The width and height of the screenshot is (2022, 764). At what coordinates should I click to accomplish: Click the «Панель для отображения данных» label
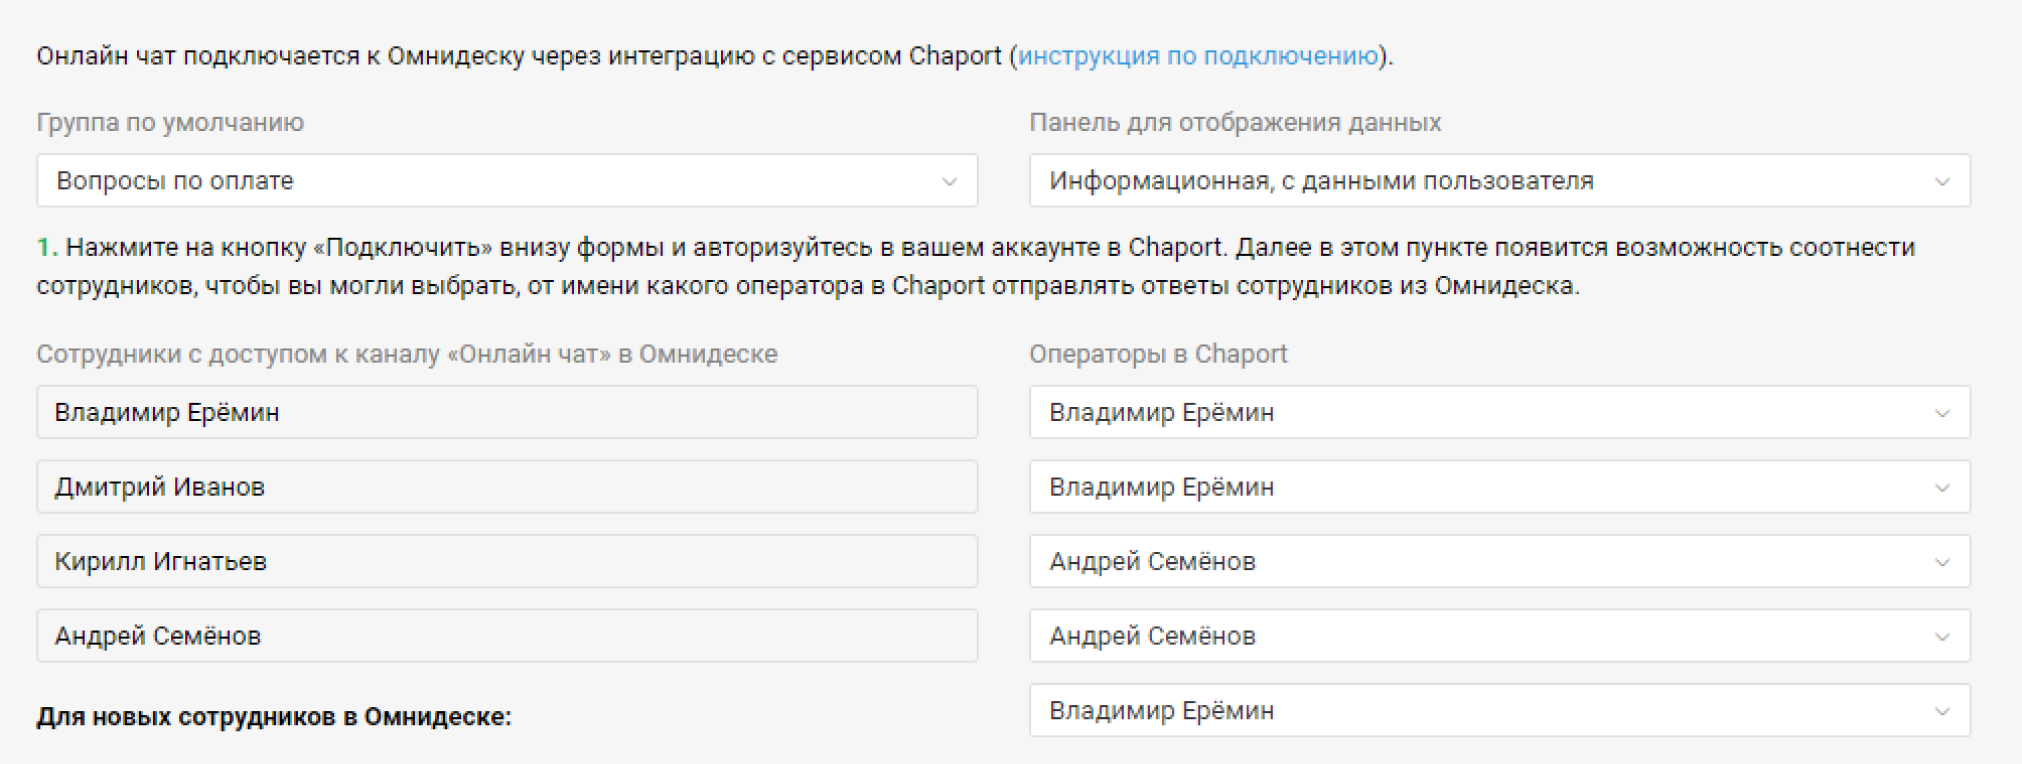pyautogui.click(x=1235, y=123)
